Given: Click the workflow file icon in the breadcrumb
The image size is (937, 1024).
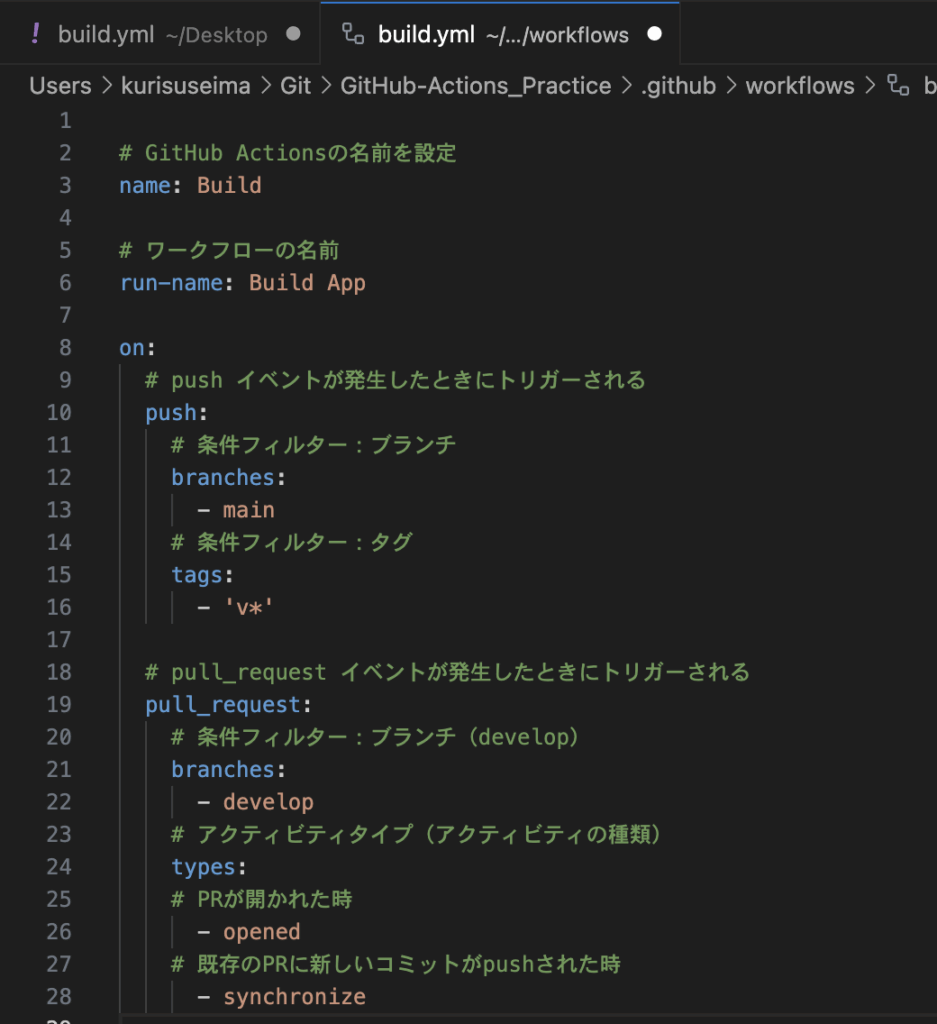Looking at the screenshot, I should 898,86.
